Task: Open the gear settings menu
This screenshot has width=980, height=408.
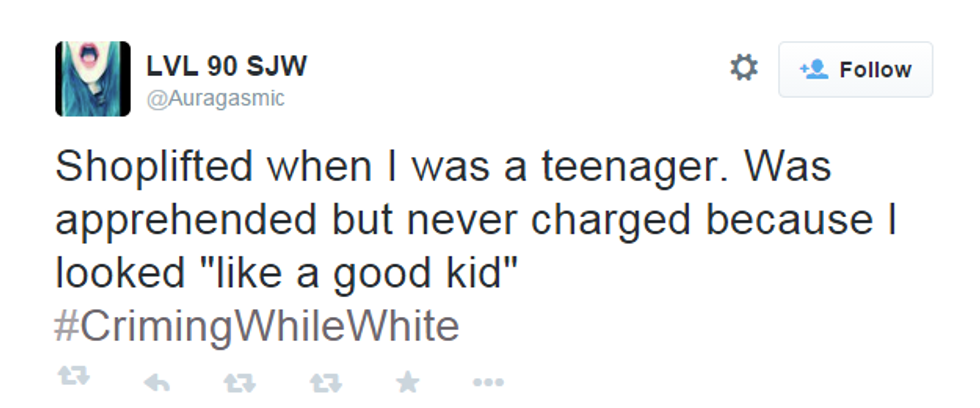Action: tap(744, 68)
